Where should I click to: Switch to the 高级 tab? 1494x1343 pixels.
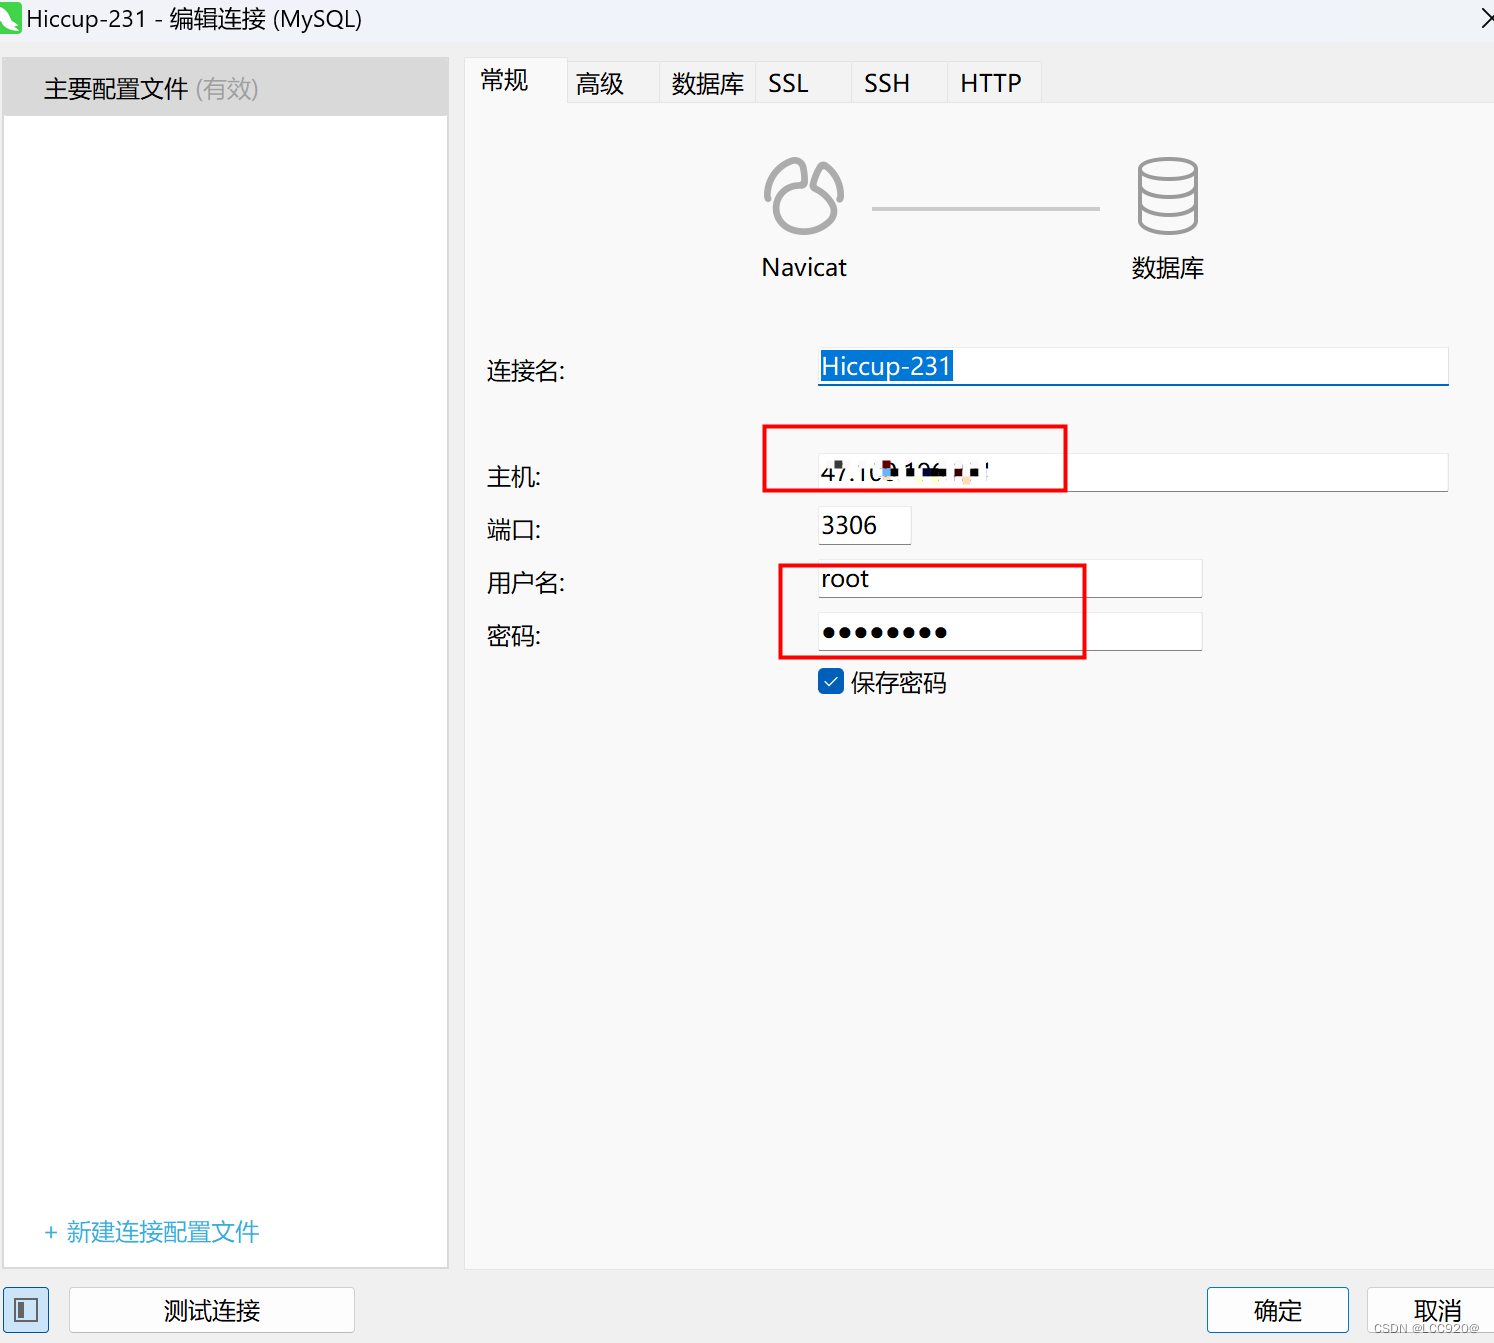click(599, 83)
